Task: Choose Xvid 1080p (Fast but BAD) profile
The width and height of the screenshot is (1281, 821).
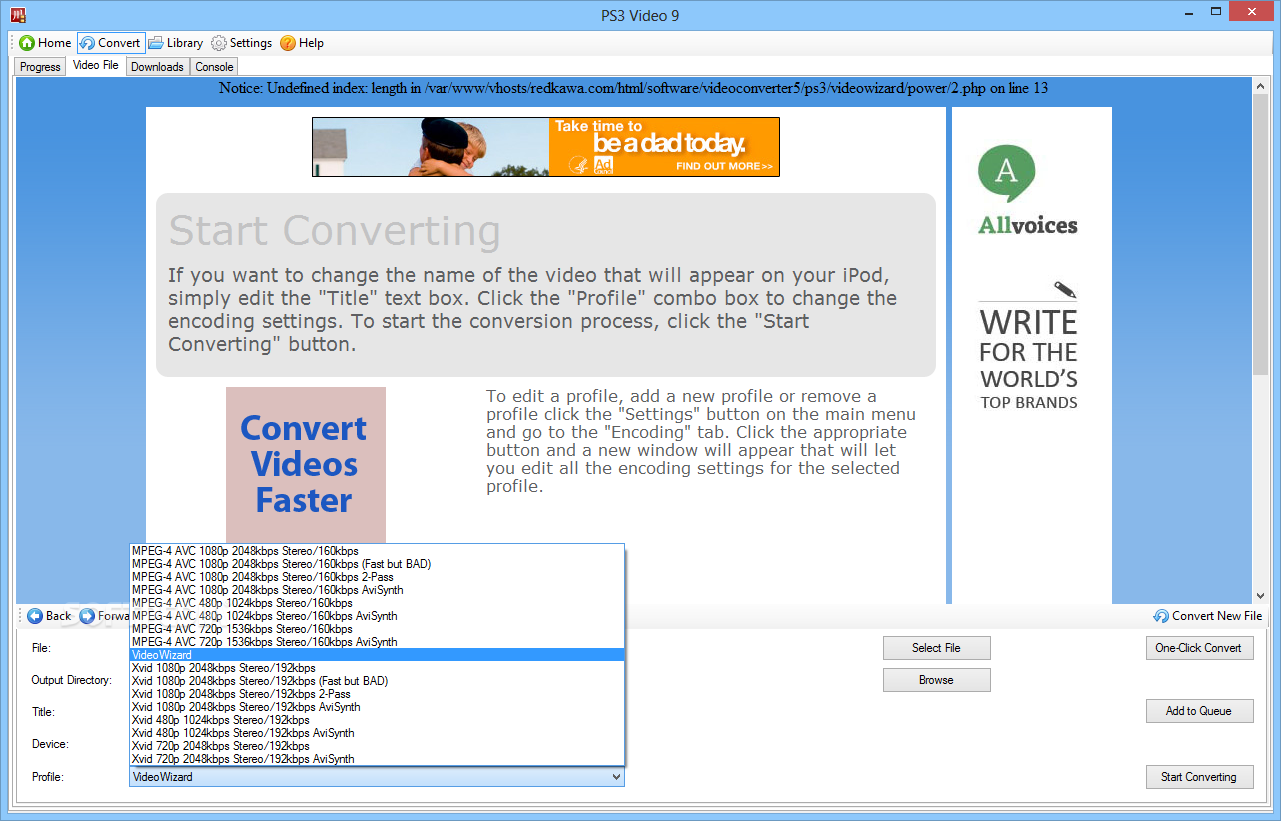Action: (377, 681)
